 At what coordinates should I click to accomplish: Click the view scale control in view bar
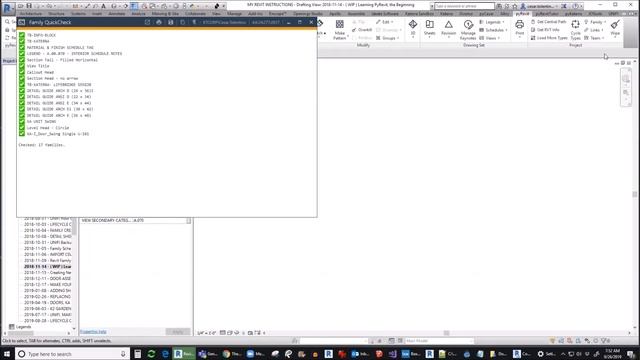[x=207, y=333]
